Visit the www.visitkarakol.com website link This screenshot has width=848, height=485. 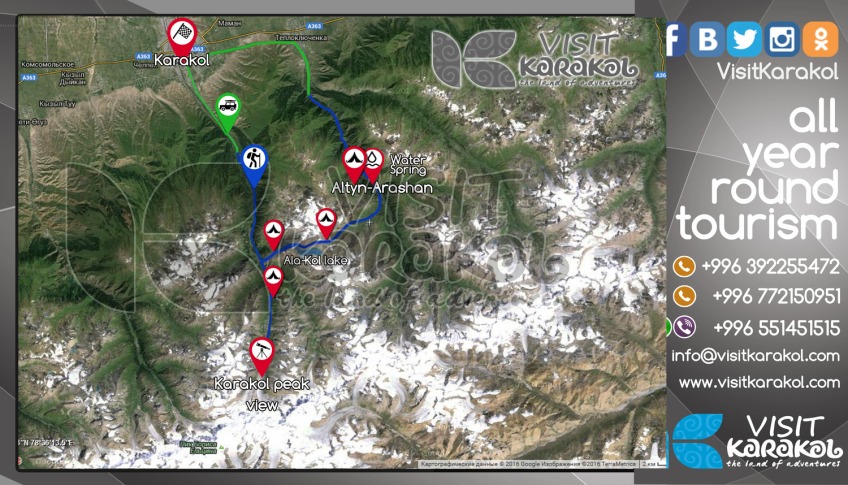pyautogui.click(x=759, y=382)
